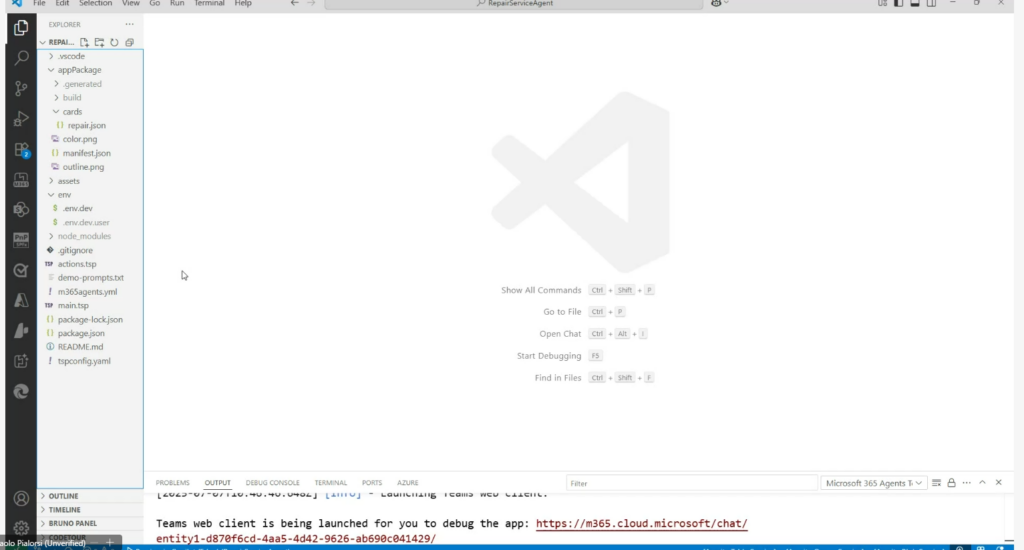Open the Microsoft 365 Agents Toolkit icon
The height and width of the screenshot is (550, 1024).
click(x=21, y=180)
